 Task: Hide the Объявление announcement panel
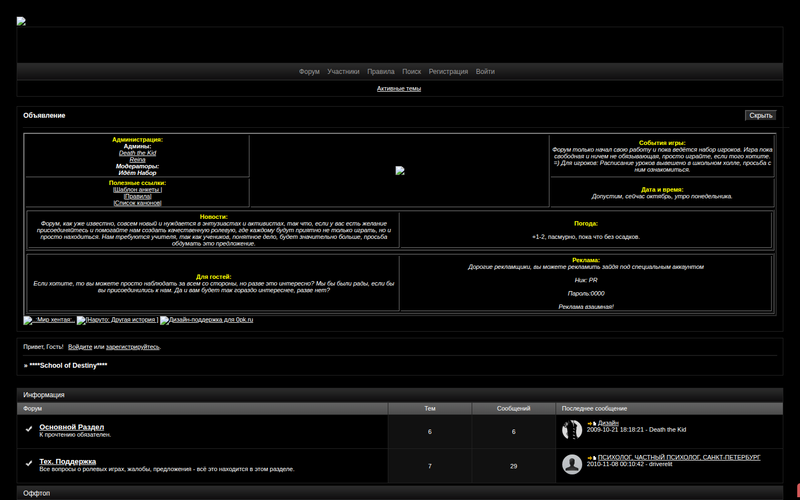760,116
